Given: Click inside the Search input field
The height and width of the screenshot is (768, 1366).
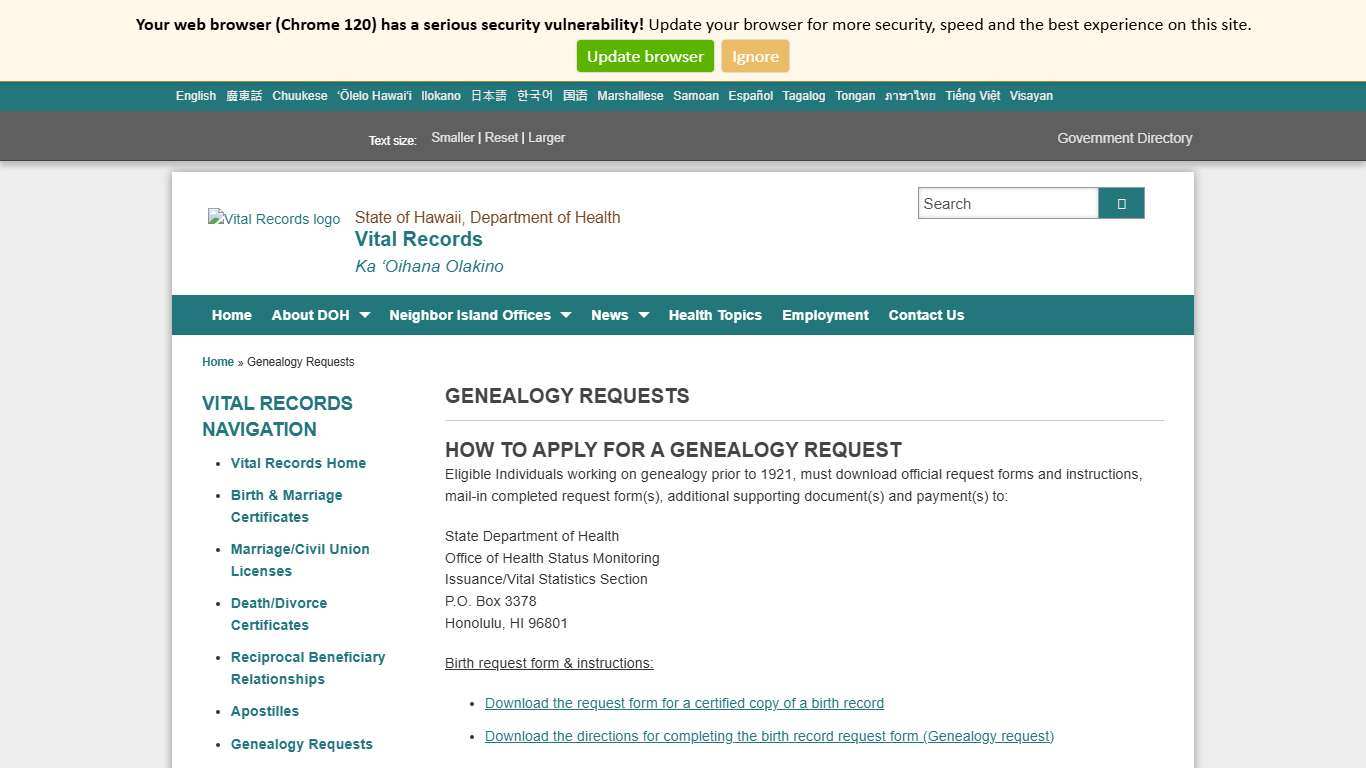Looking at the screenshot, I should coord(1007,203).
